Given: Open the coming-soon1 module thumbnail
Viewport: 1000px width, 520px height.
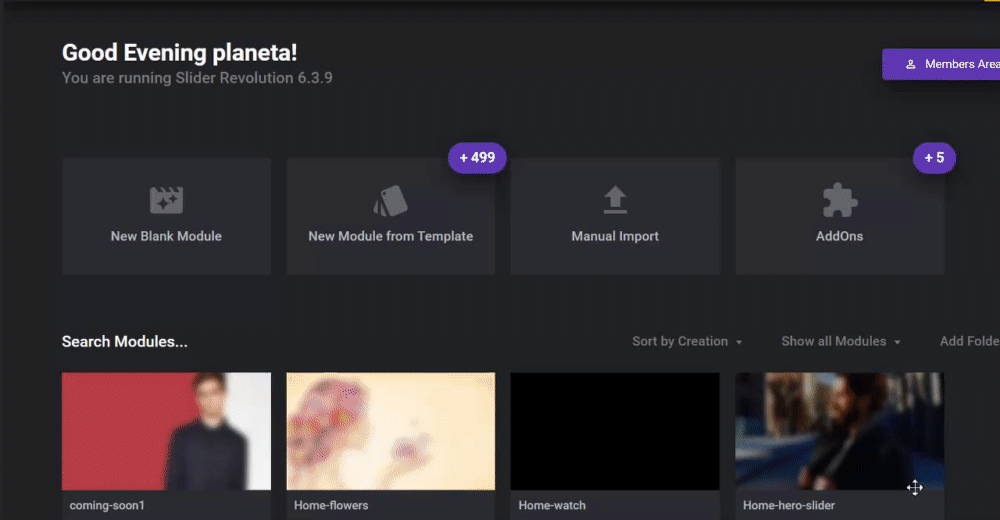Looking at the screenshot, I should pos(166,431).
